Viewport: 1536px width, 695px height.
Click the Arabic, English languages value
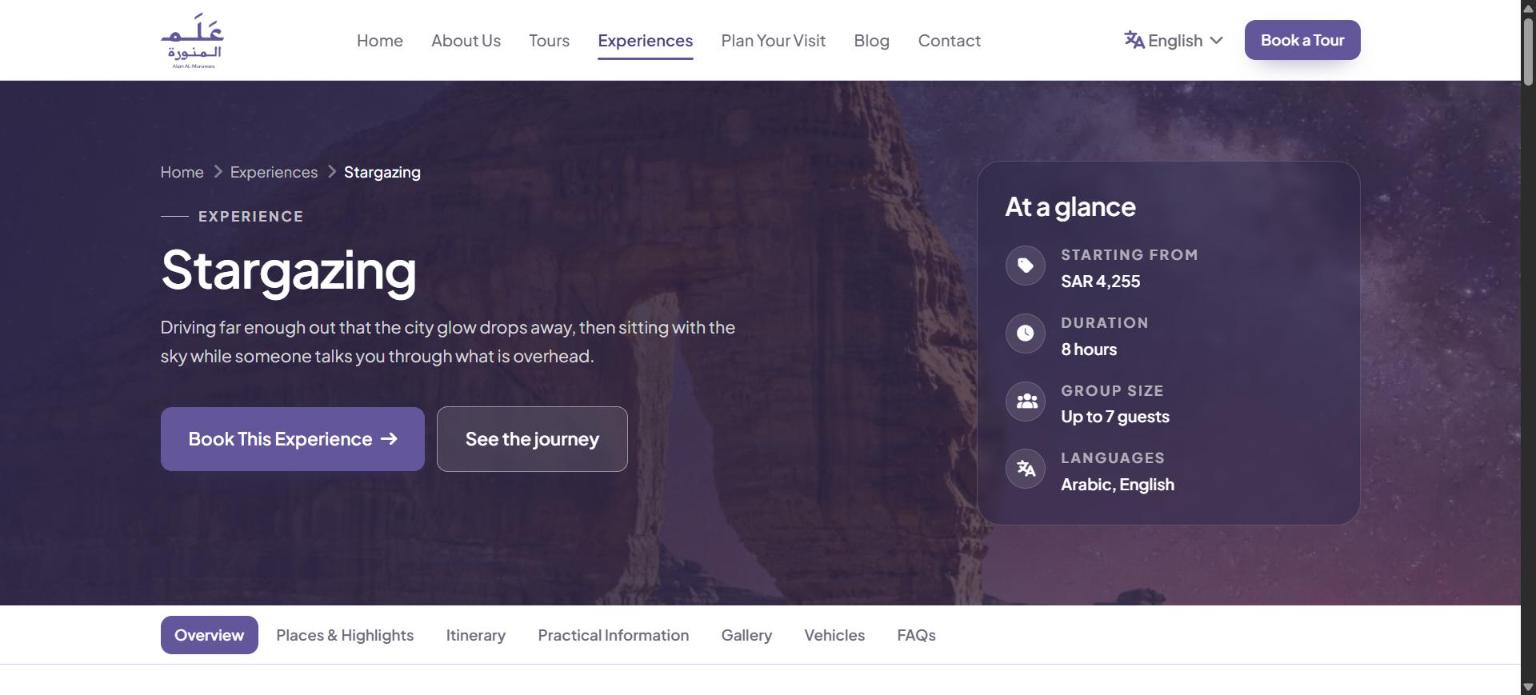click(1117, 484)
